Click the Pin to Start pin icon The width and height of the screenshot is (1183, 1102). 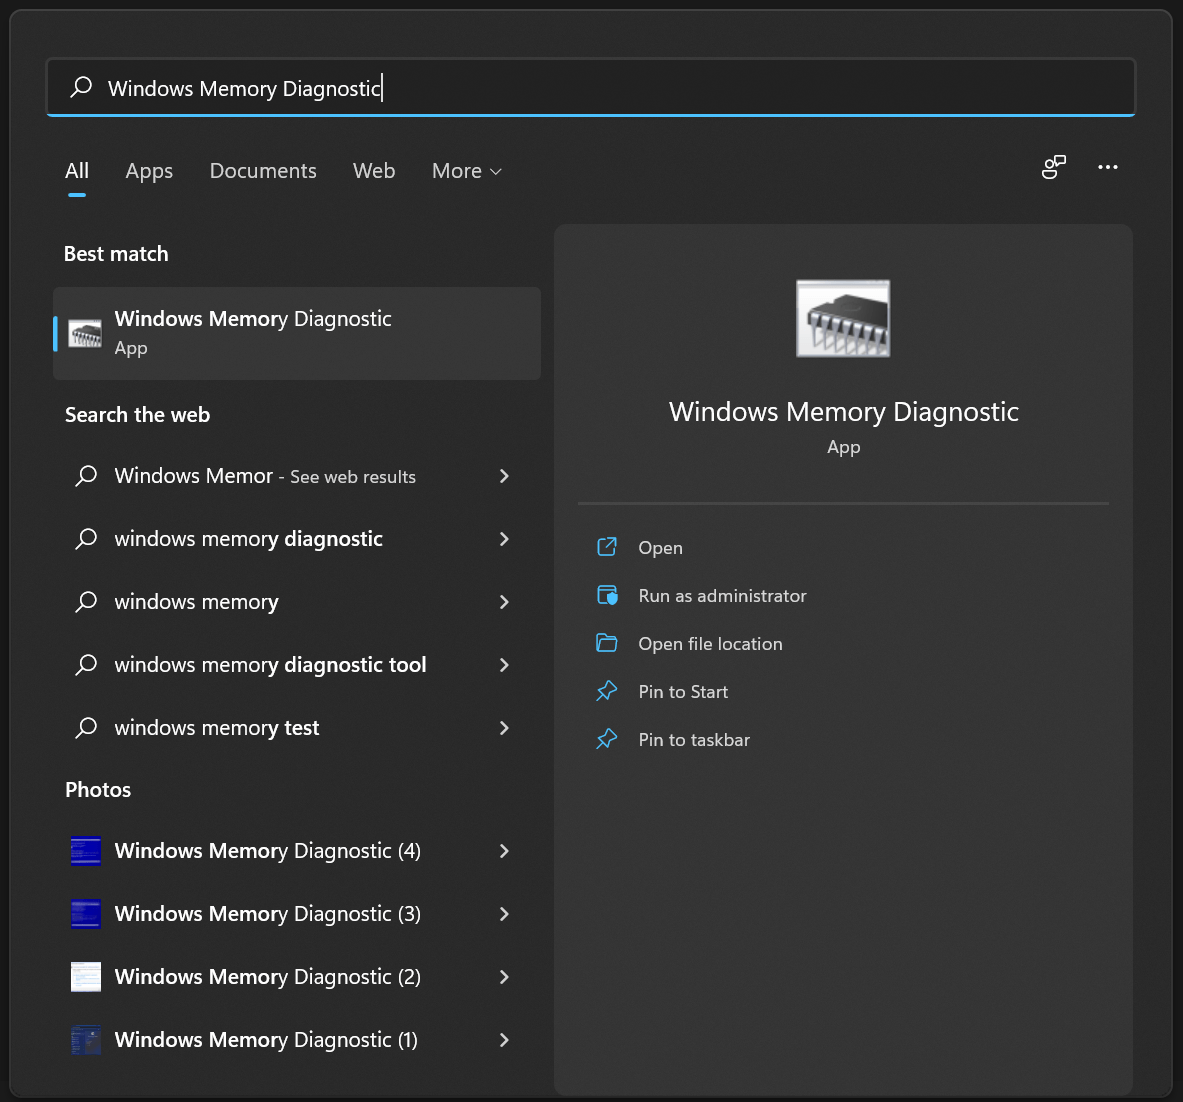click(607, 691)
